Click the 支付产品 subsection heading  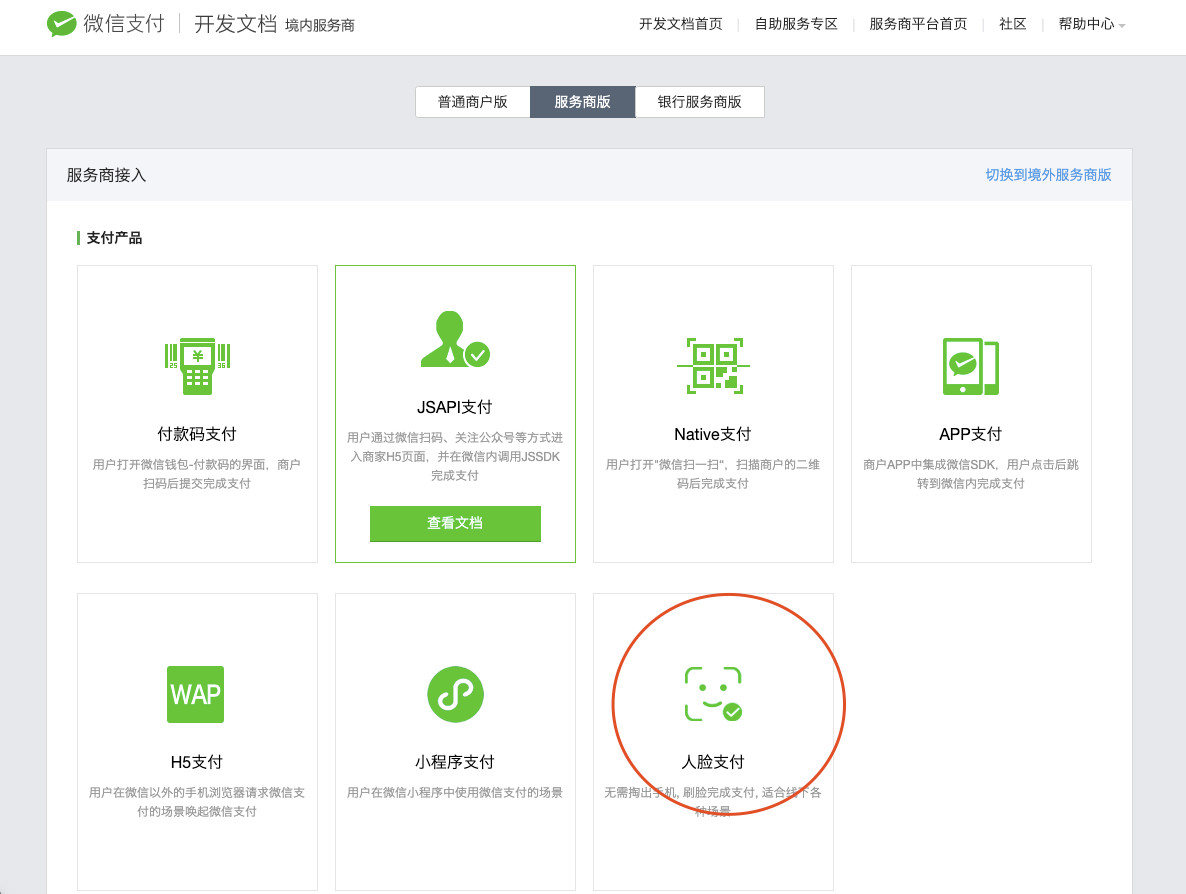click(114, 237)
